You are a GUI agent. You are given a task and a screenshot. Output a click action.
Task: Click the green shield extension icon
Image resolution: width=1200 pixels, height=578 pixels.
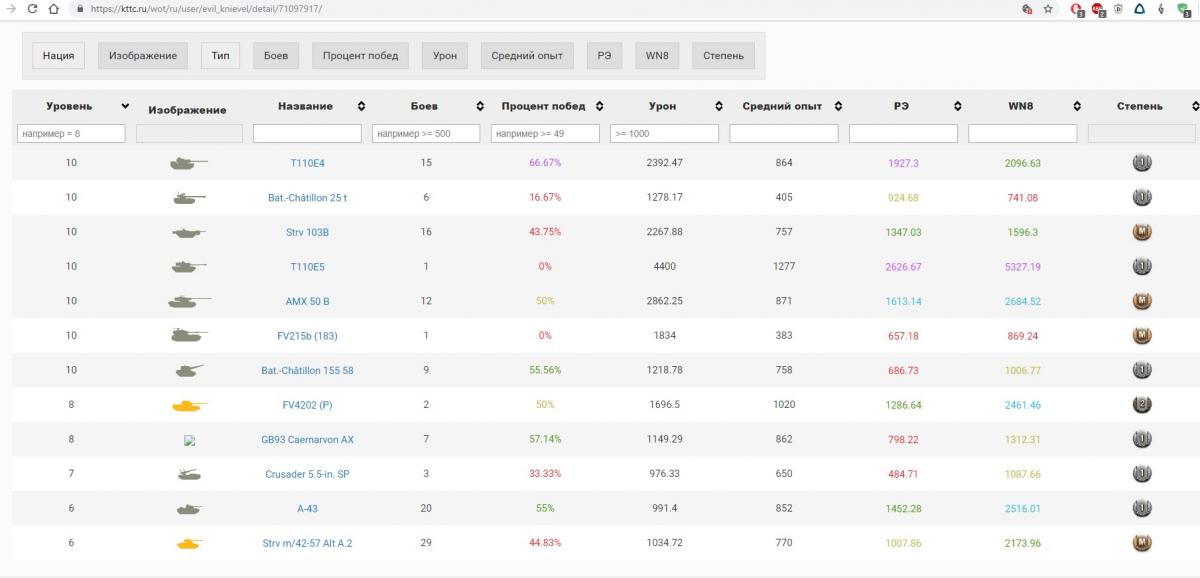pos(1182,8)
